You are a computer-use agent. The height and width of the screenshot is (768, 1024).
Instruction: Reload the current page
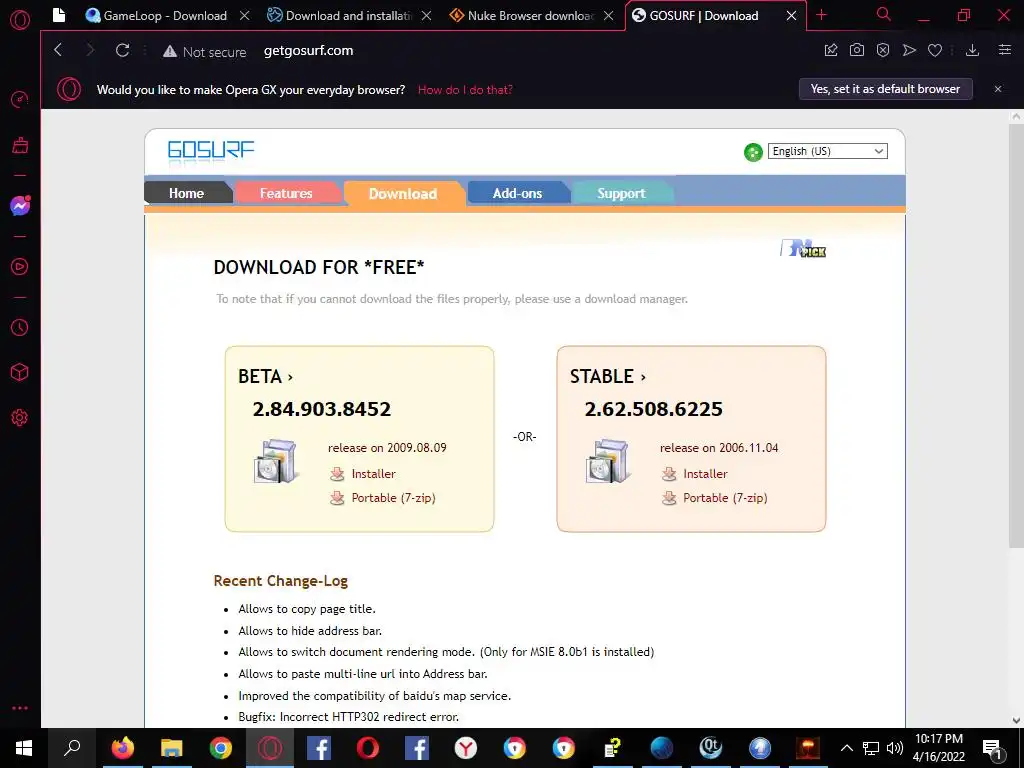coord(122,50)
